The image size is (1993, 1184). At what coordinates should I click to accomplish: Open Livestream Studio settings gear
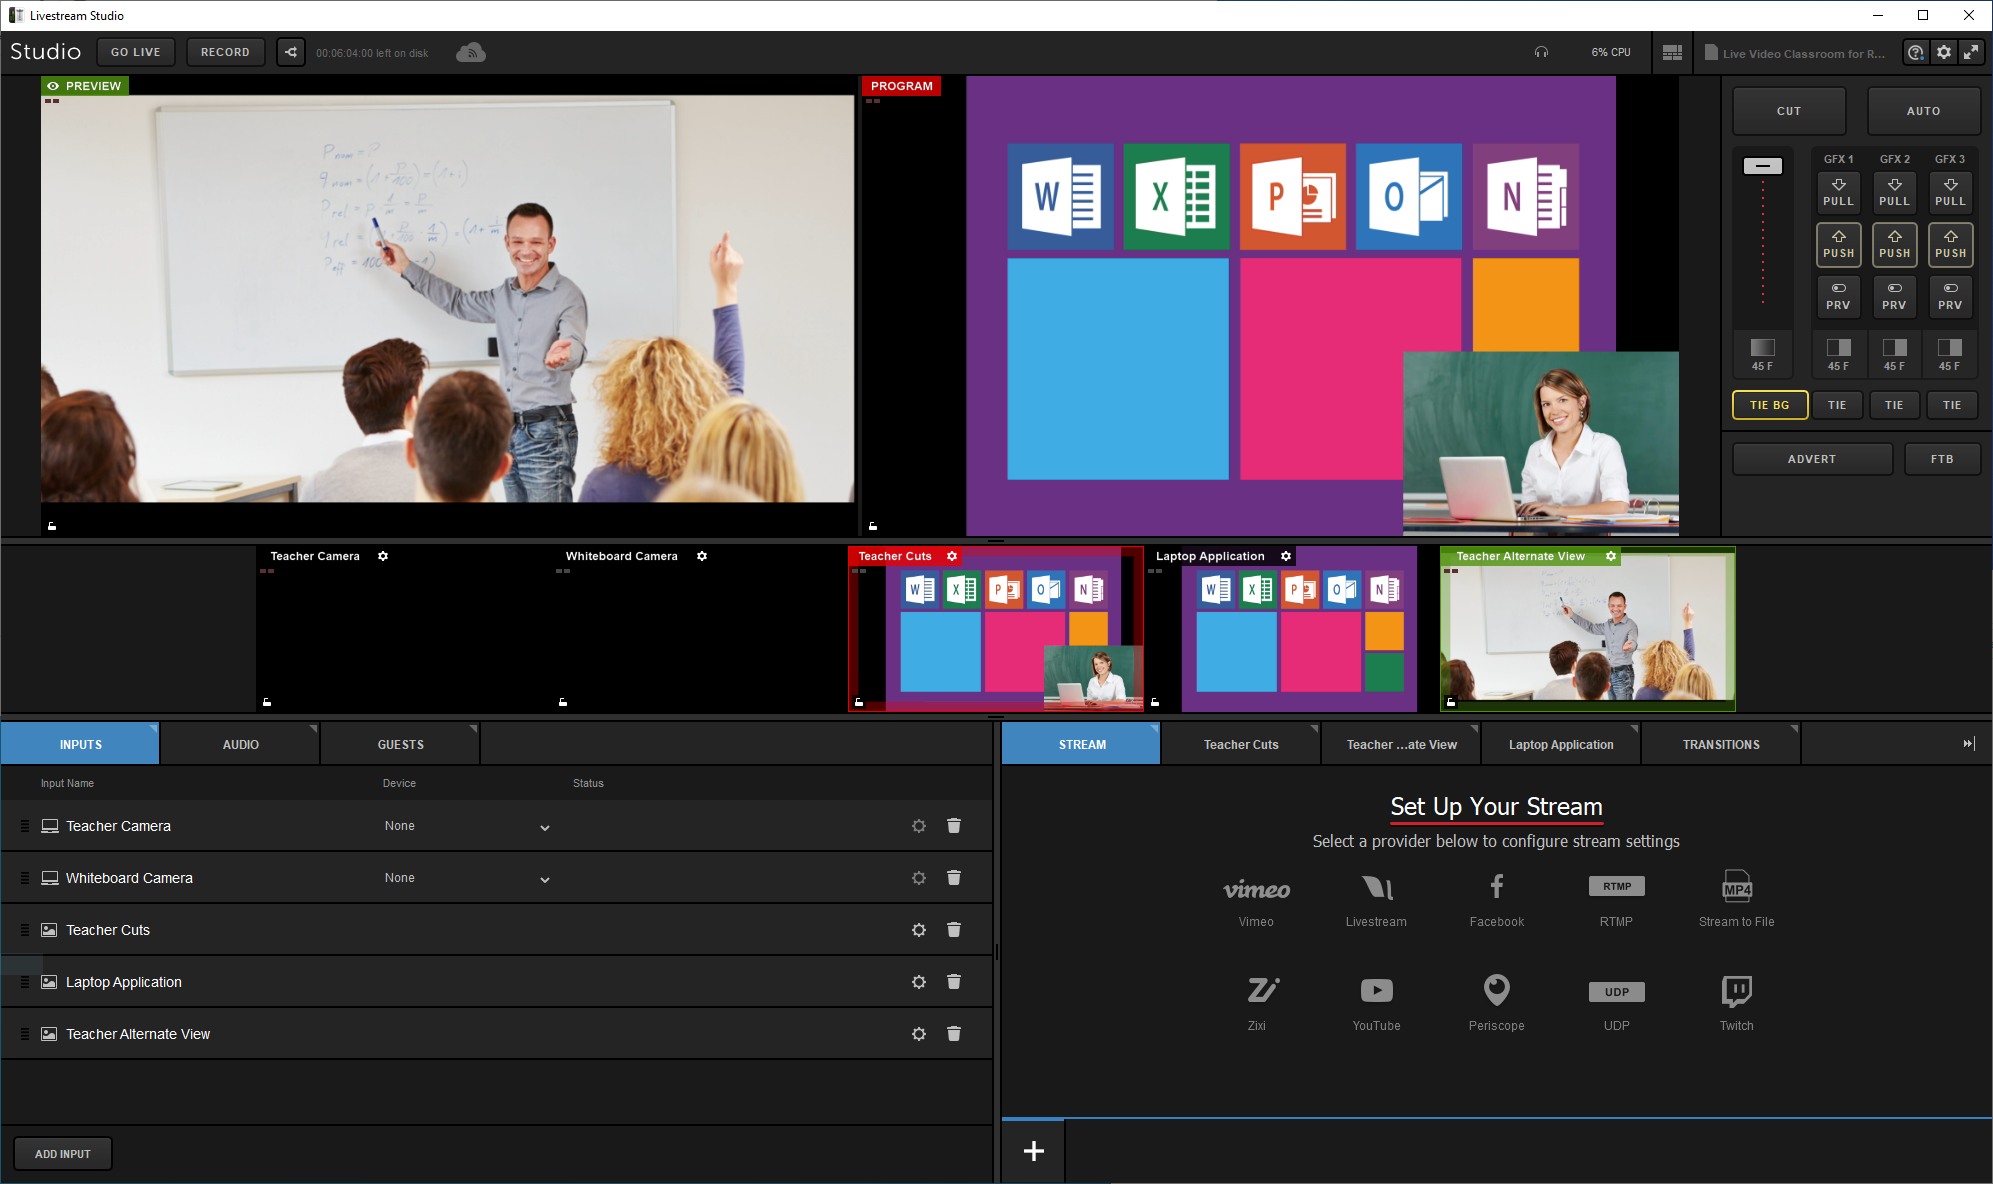pyautogui.click(x=1944, y=52)
